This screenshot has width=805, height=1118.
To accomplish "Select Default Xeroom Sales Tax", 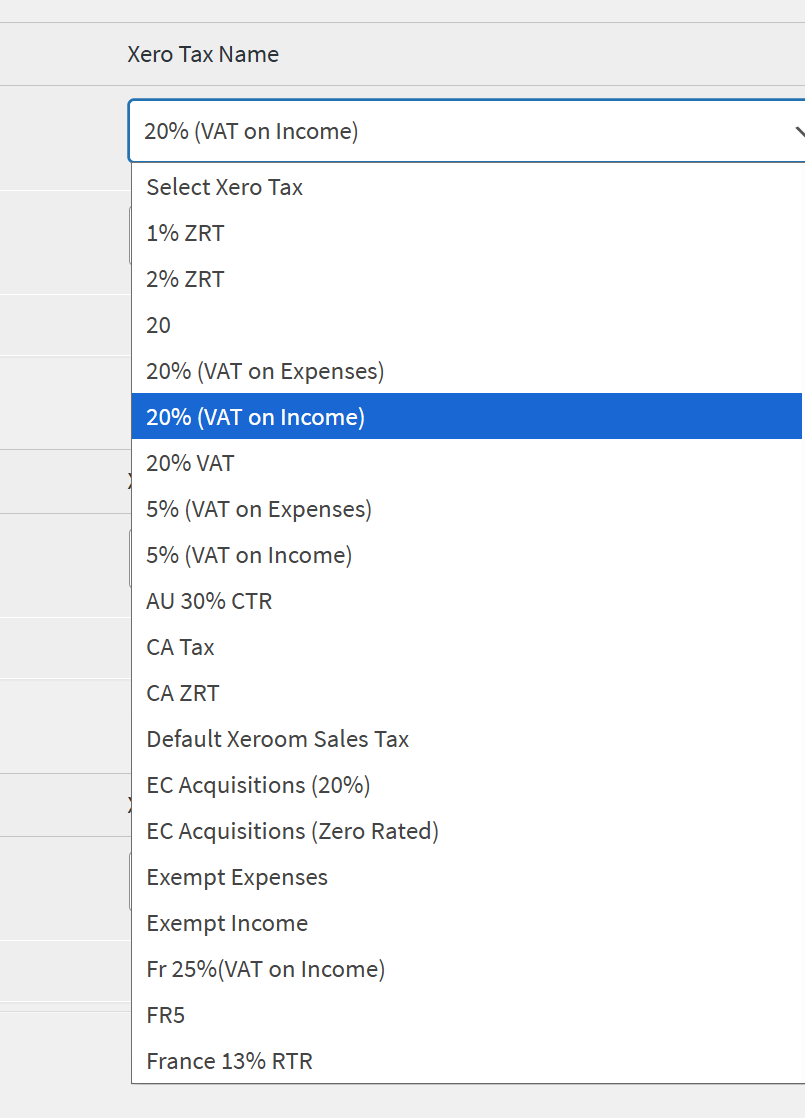I will click(278, 739).
